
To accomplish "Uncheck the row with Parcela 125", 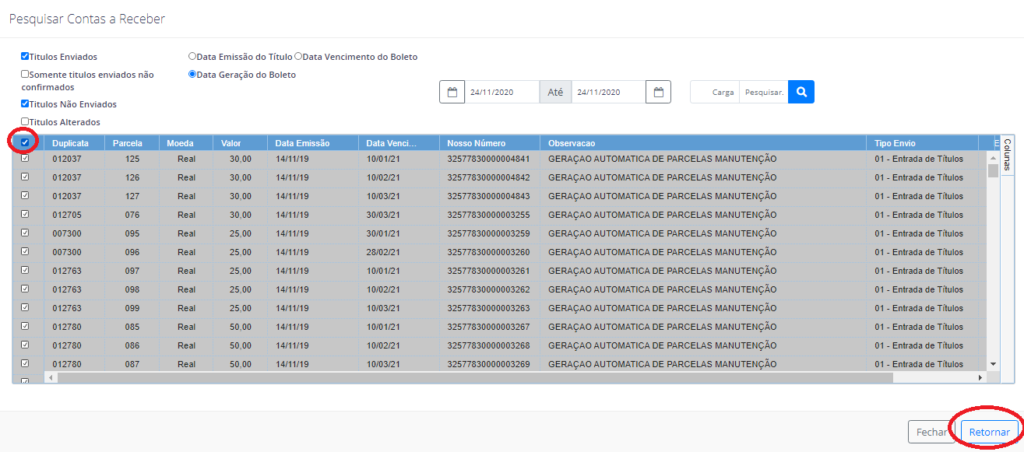I will (x=25, y=158).
